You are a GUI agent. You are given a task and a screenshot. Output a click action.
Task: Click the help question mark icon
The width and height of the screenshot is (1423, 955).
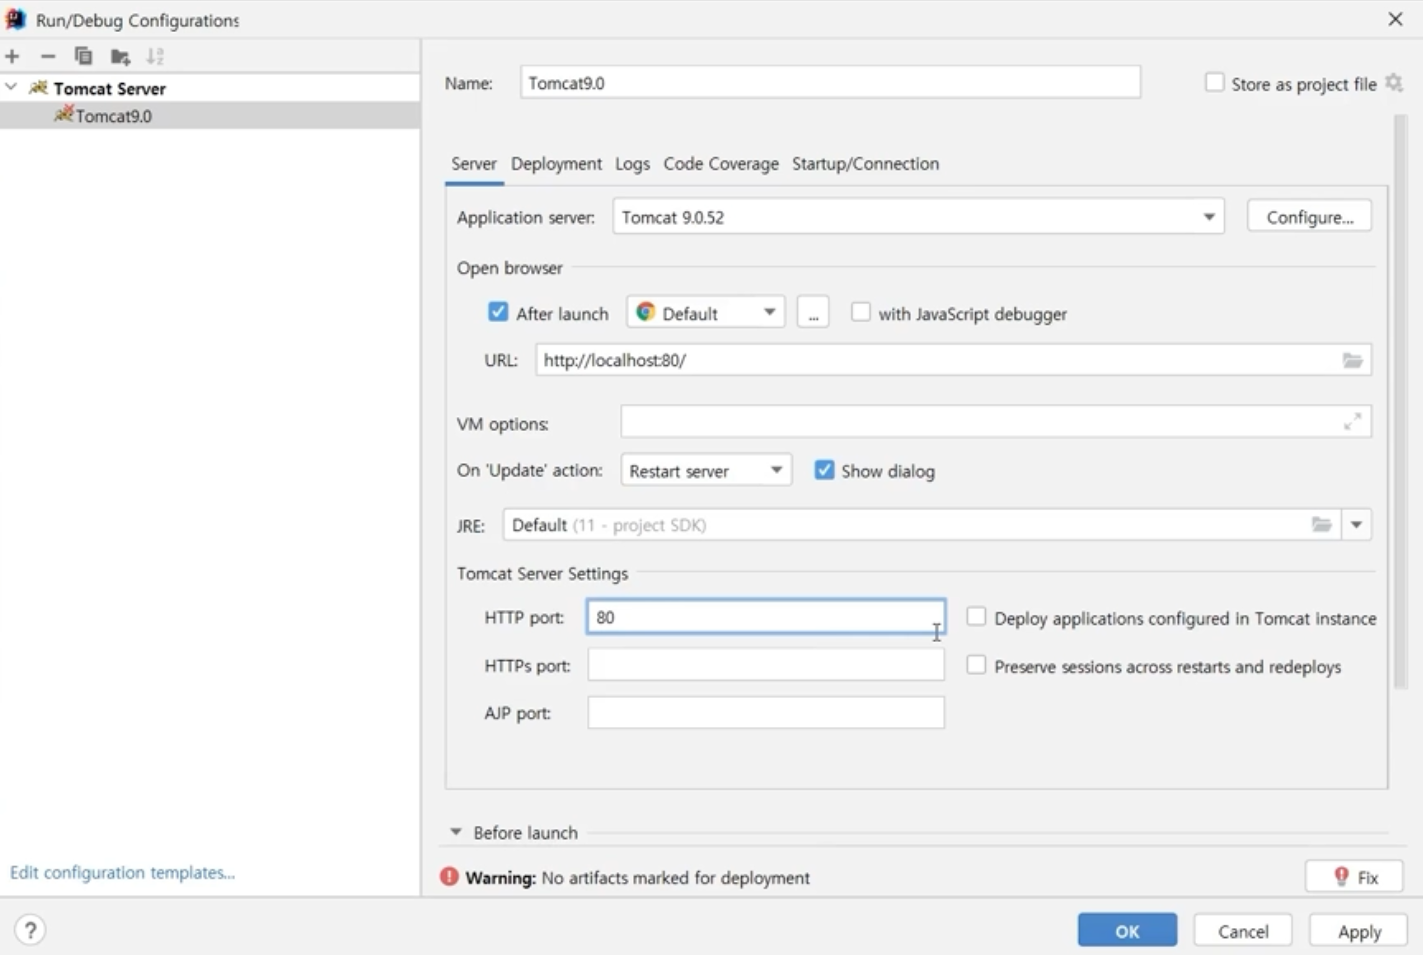pos(30,930)
